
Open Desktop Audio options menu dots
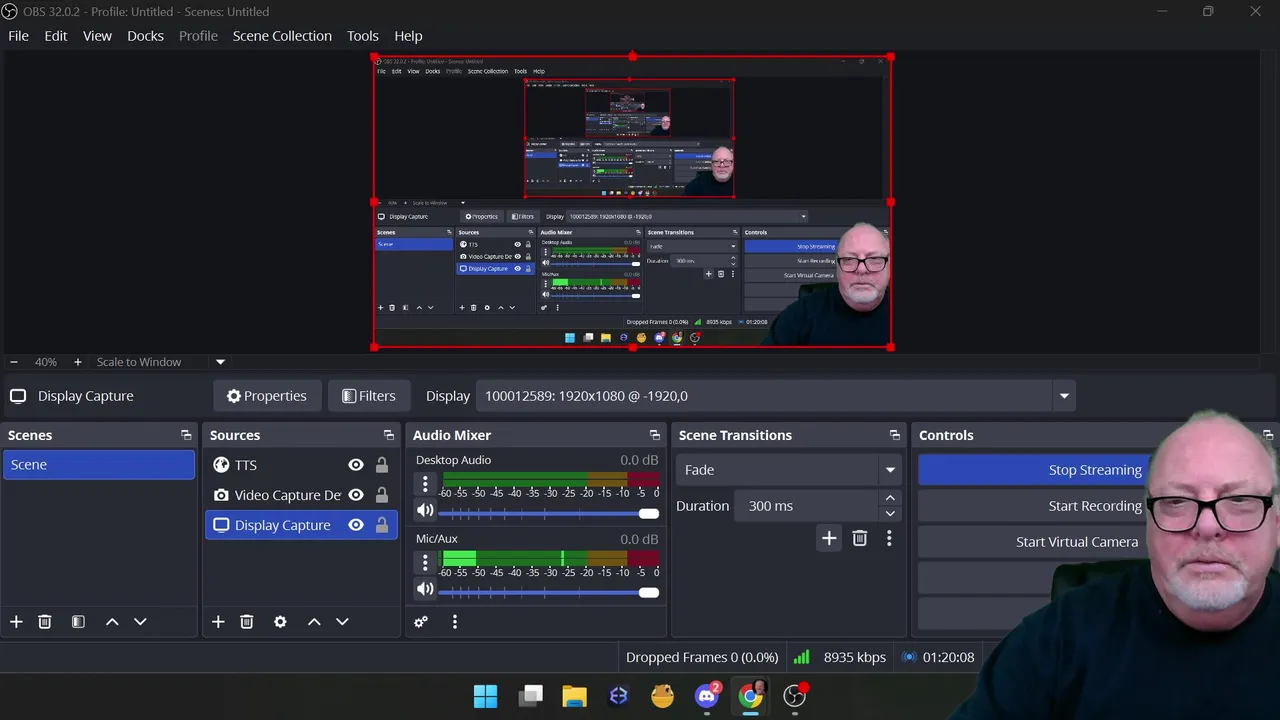pos(425,485)
